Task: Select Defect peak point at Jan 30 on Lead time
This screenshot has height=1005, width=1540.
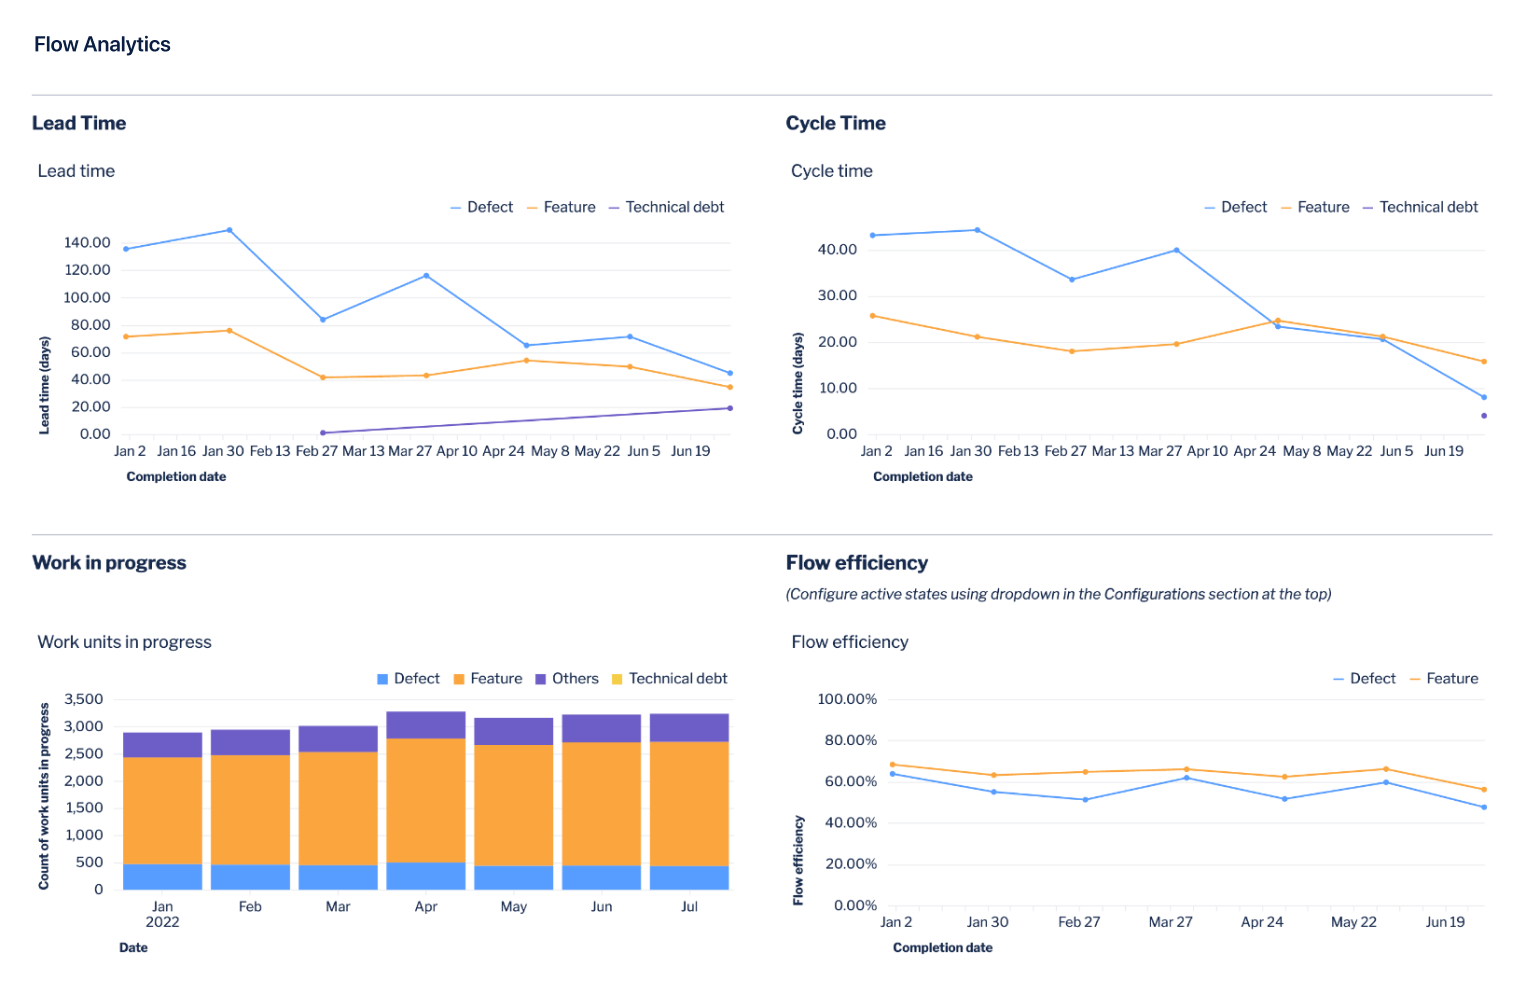Action: (230, 230)
